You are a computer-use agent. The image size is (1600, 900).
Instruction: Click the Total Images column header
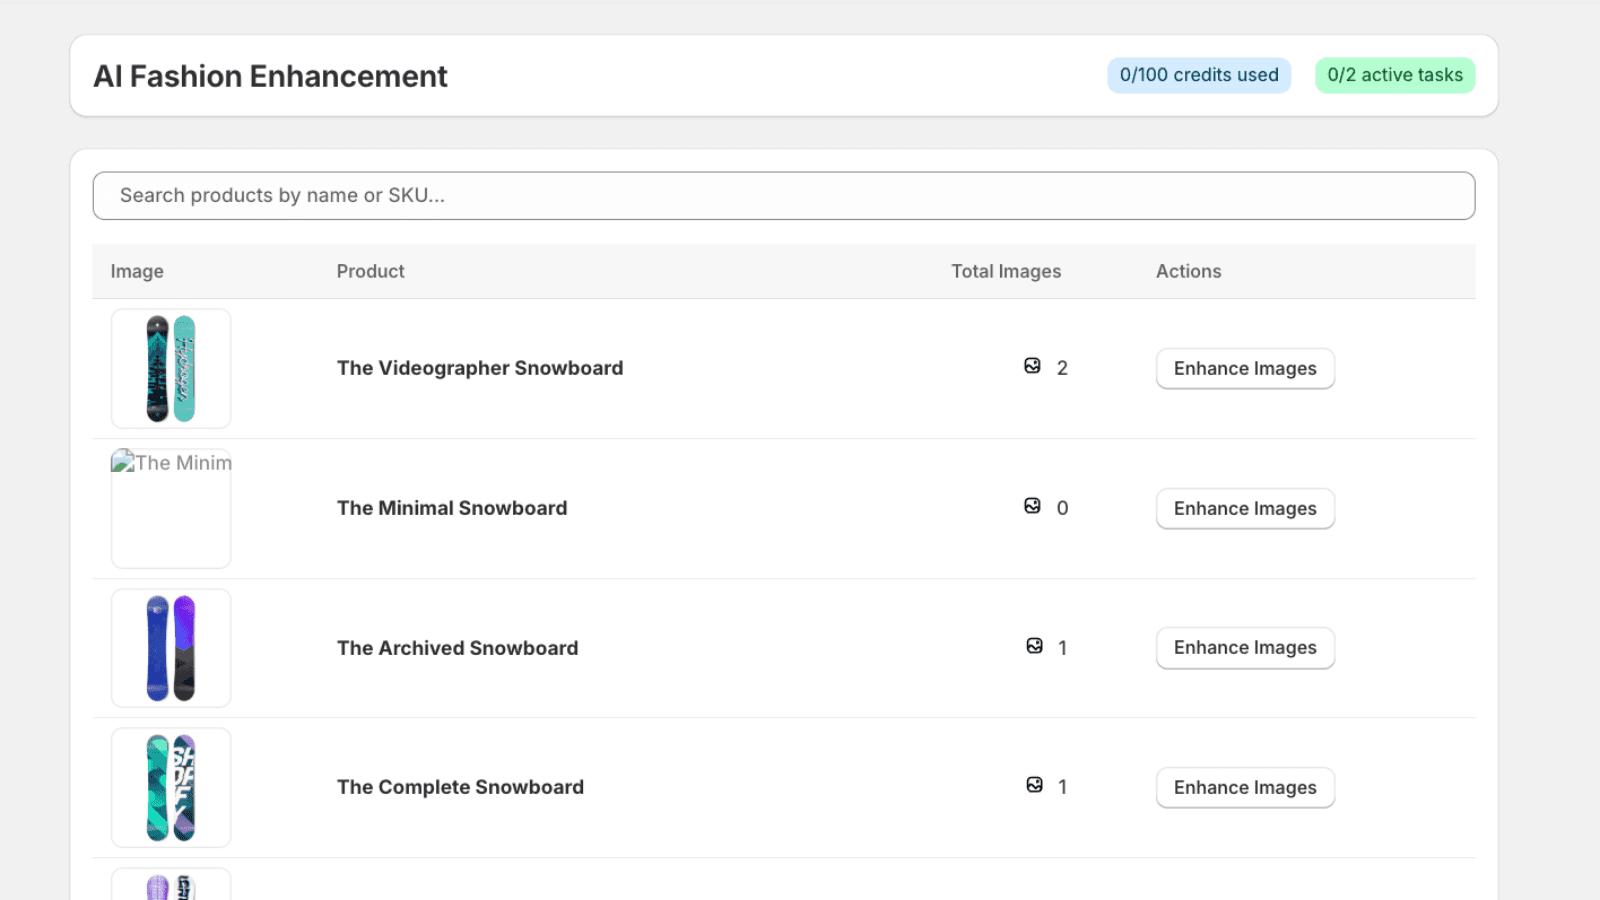click(x=1006, y=271)
